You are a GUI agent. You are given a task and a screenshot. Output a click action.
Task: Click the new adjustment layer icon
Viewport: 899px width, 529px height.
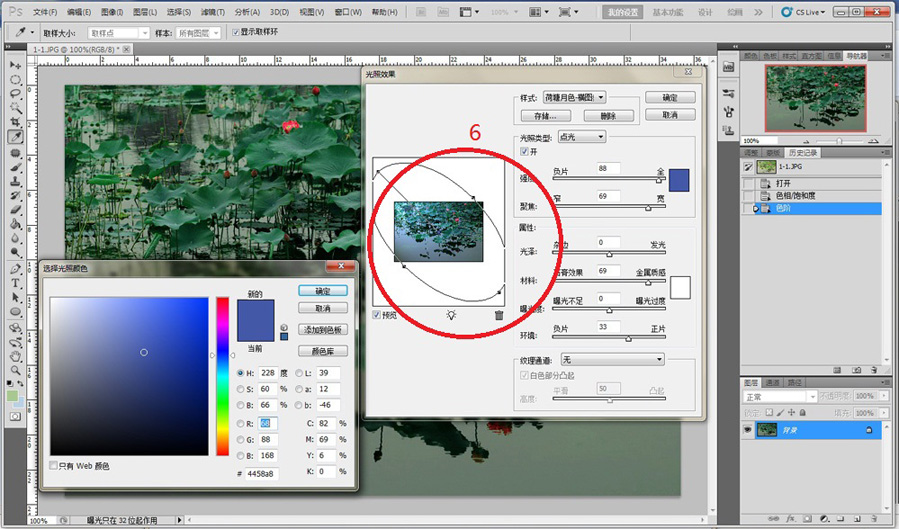coord(824,518)
